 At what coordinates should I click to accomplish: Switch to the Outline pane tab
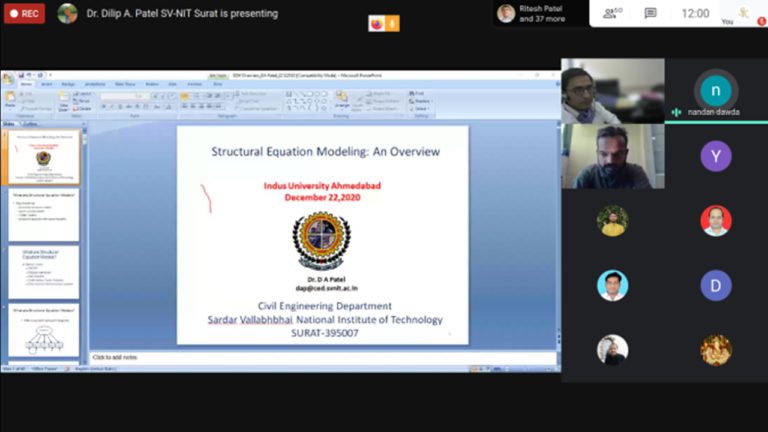[30, 124]
